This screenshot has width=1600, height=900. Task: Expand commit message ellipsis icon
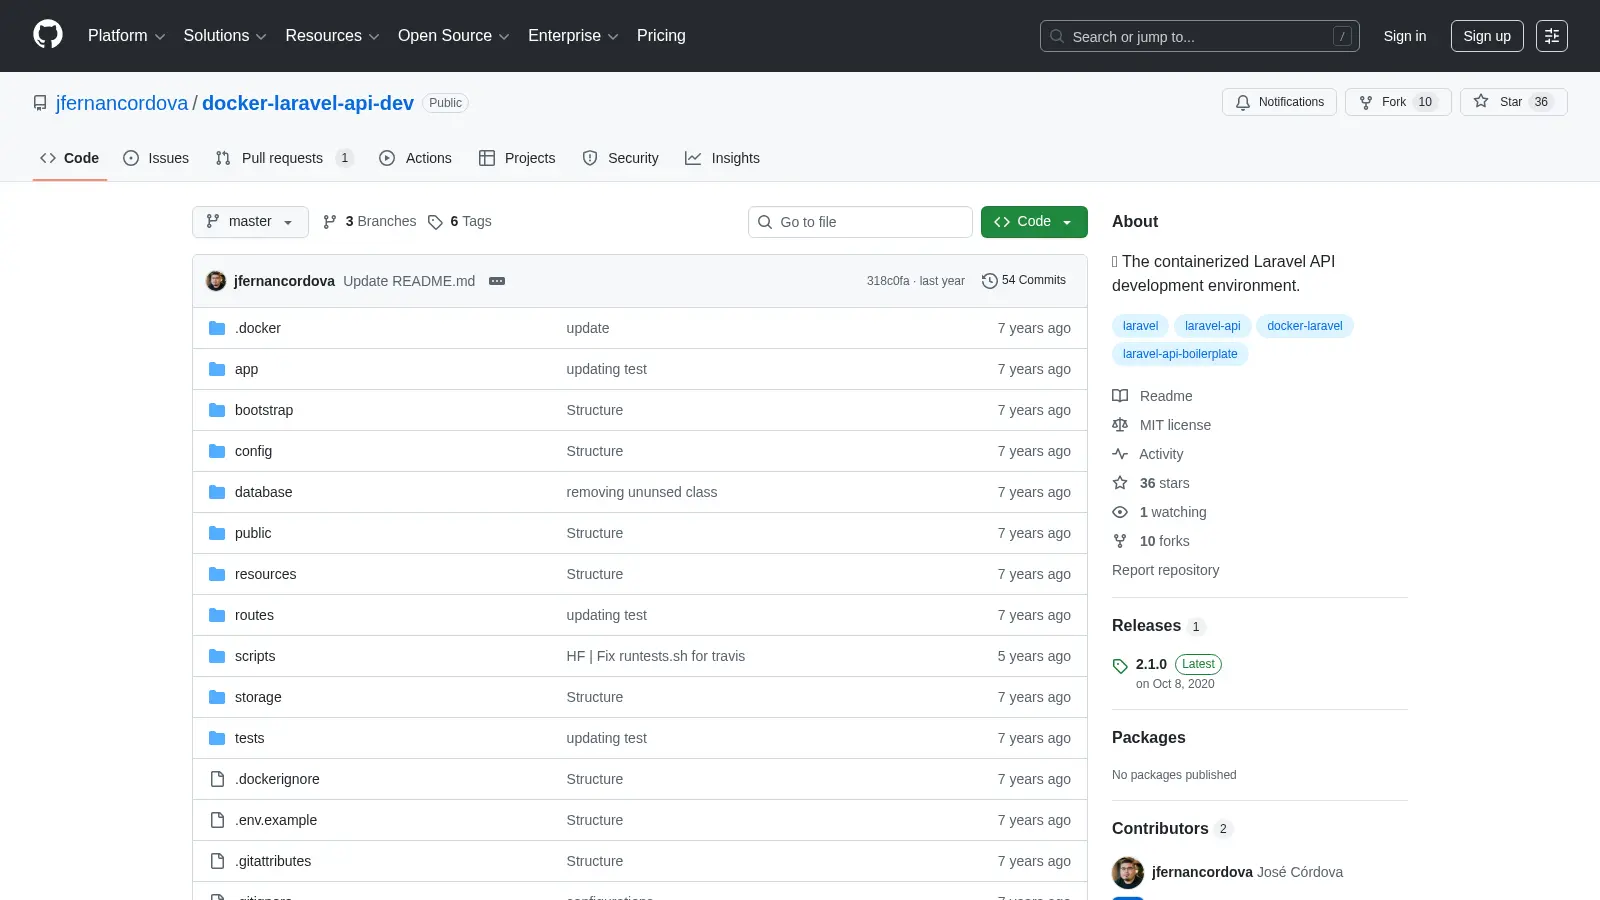coord(497,281)
